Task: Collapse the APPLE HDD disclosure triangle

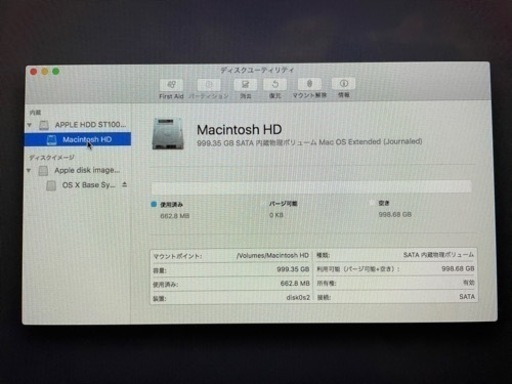Action: (x=30, y=125)
